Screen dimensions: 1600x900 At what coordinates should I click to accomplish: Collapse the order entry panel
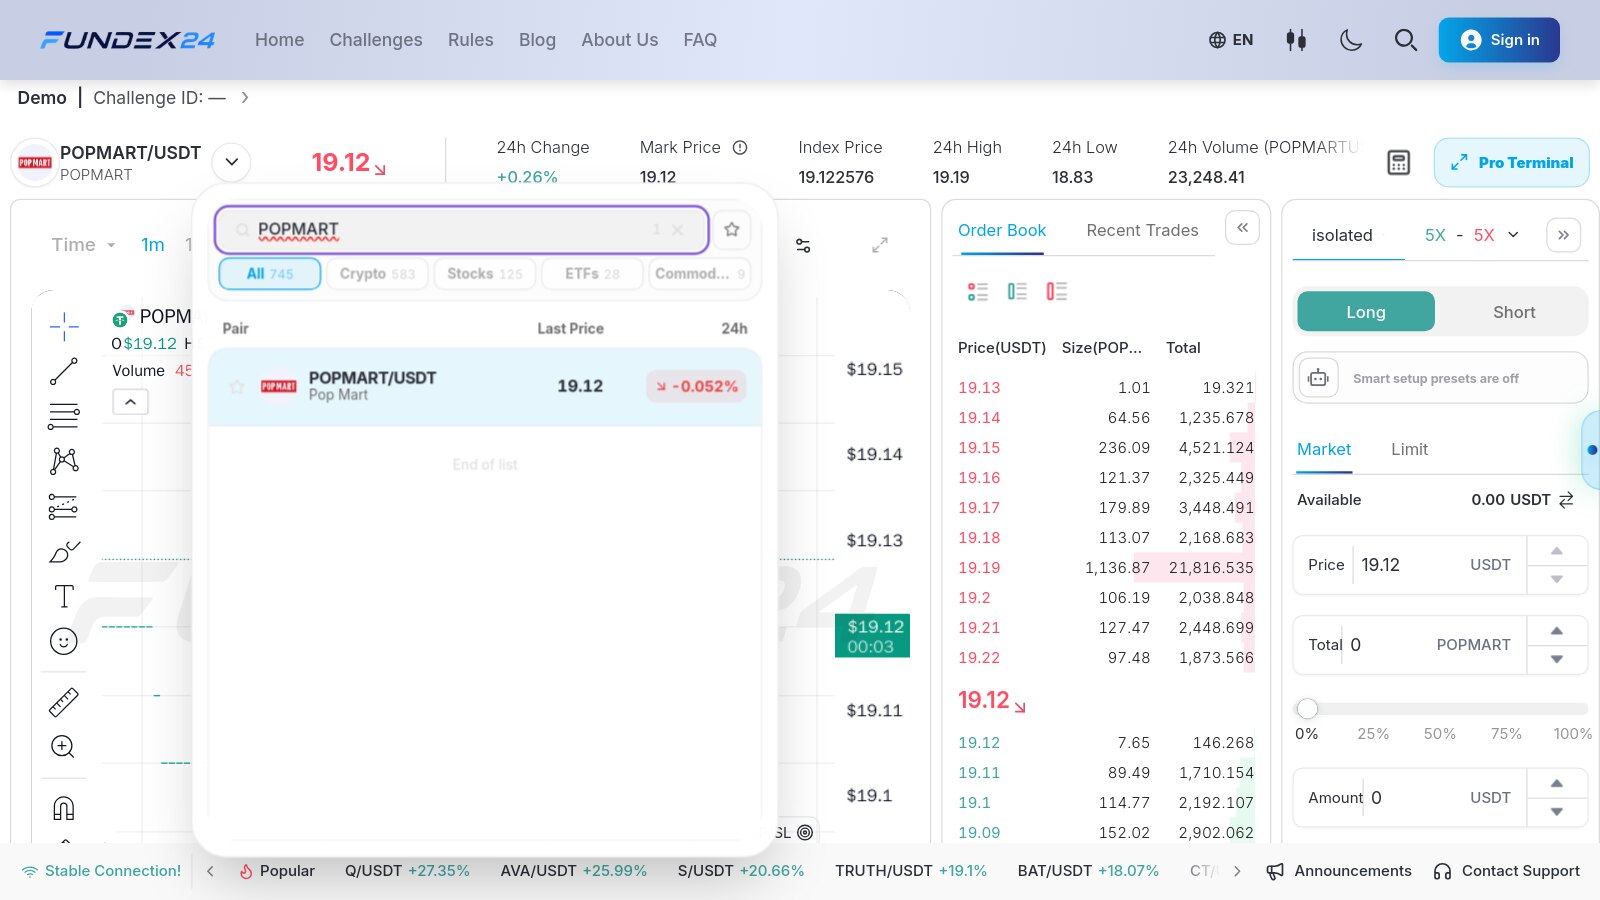tap(1564, 235)
